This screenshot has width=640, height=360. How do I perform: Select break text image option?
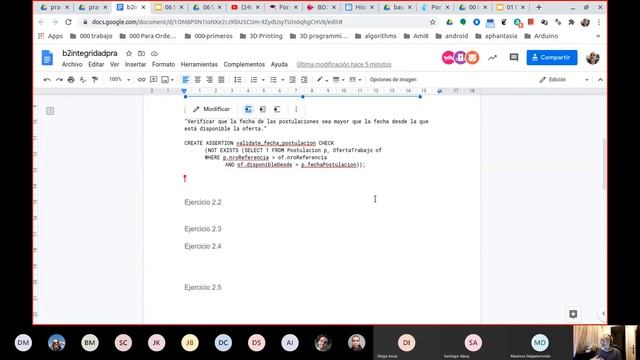(277, 109)
